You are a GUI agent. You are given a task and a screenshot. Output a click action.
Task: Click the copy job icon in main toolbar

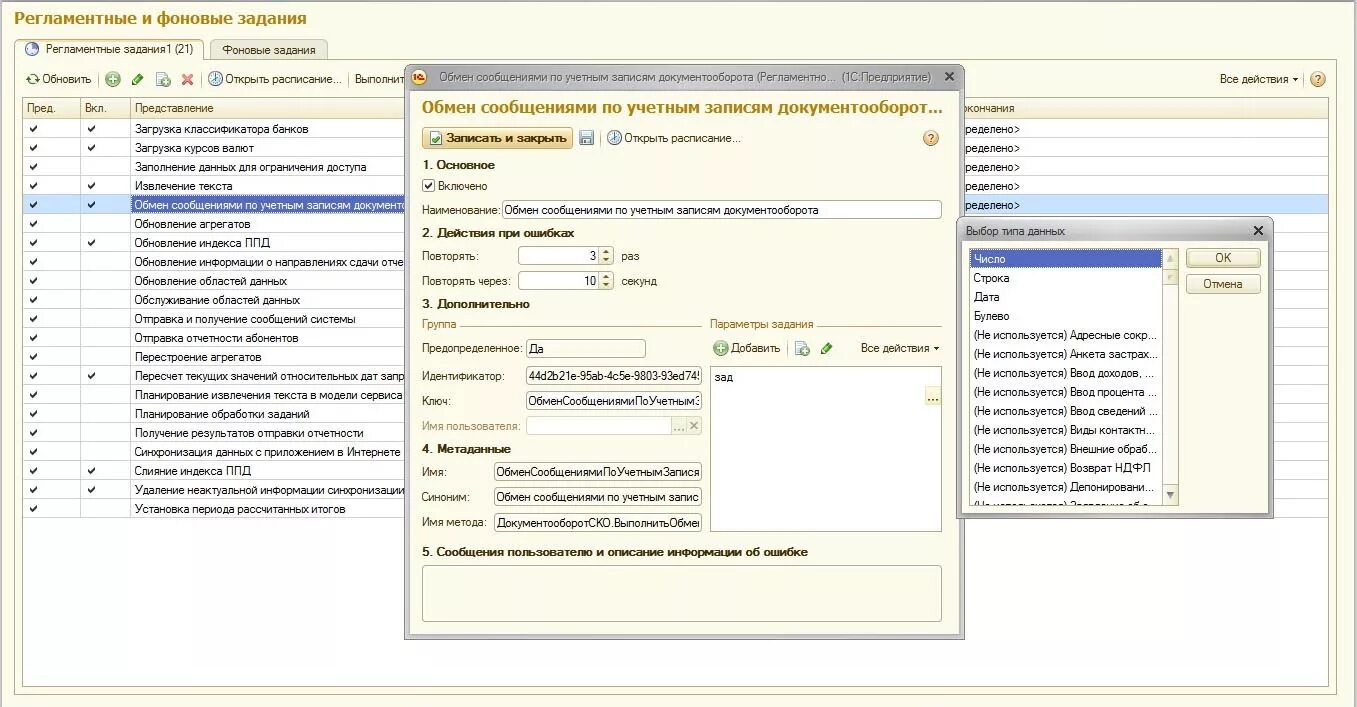point(163,79)
